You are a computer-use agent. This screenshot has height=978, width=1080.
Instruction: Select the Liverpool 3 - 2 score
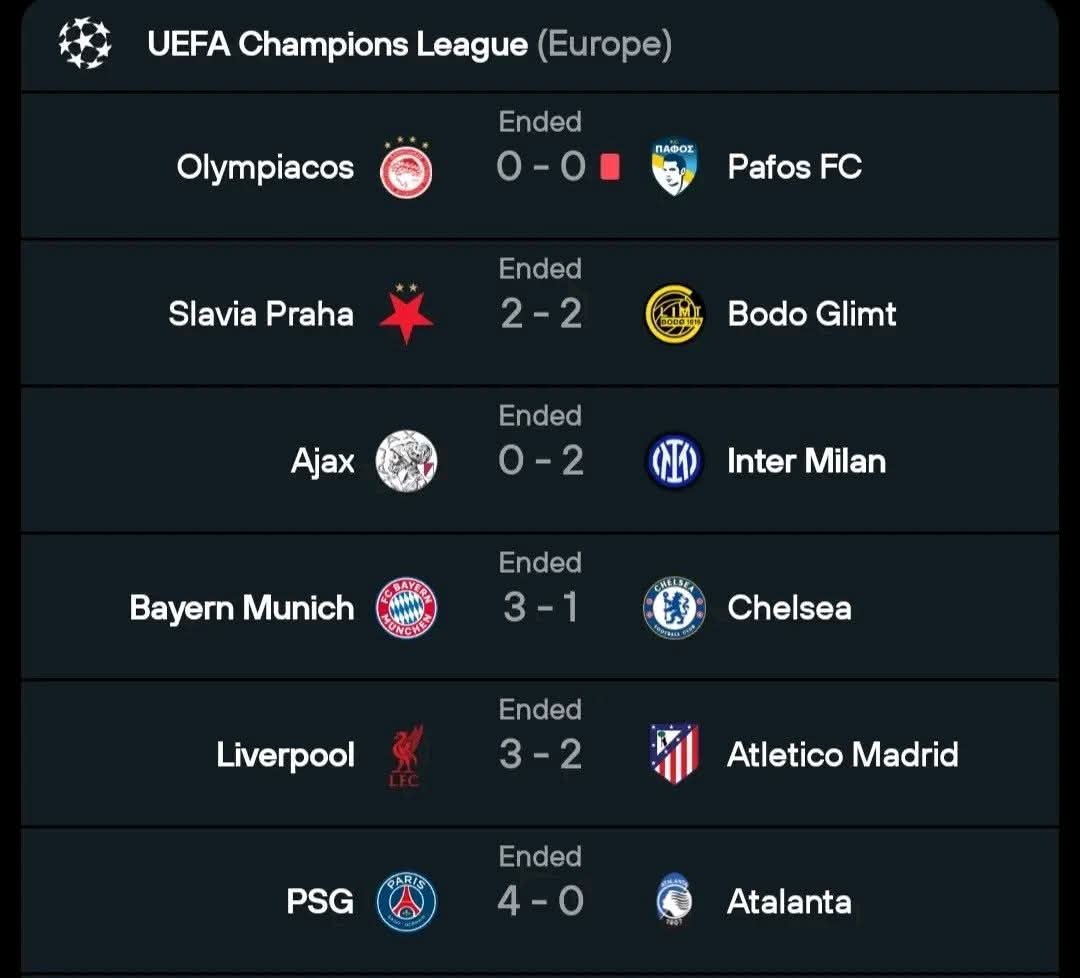[540, 754]
